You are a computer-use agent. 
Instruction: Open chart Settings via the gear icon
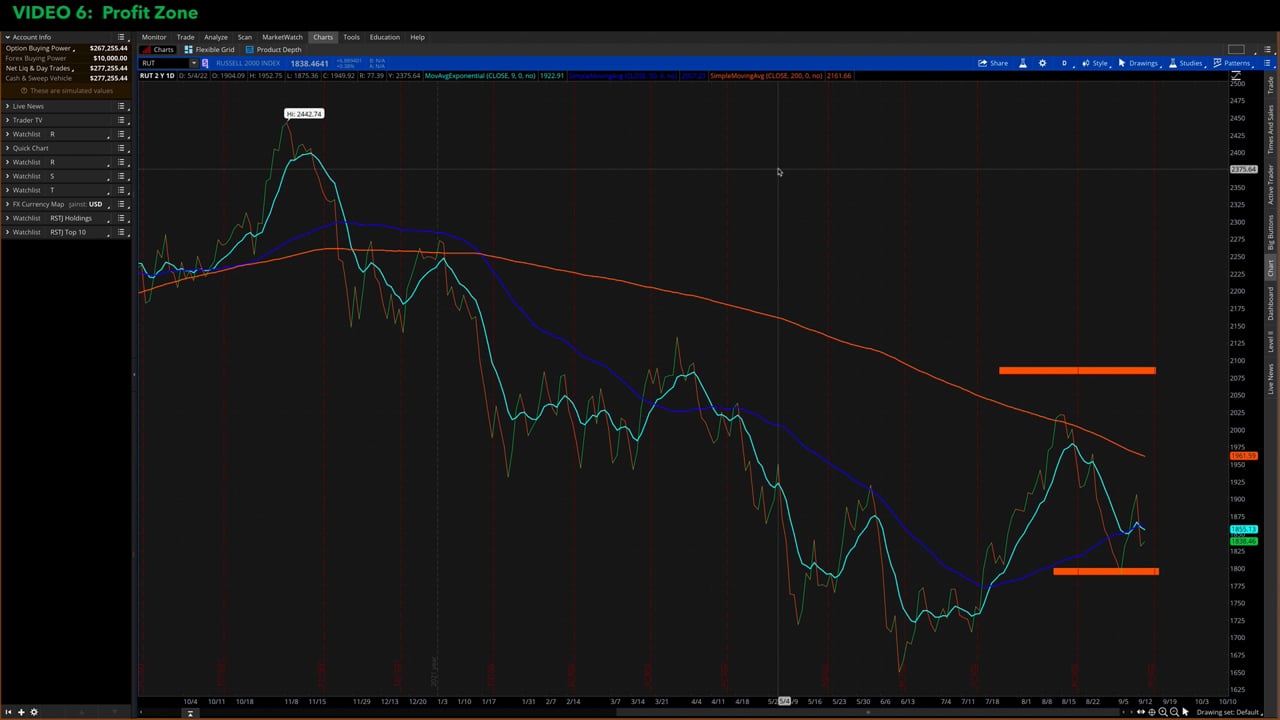[1042, 63]
